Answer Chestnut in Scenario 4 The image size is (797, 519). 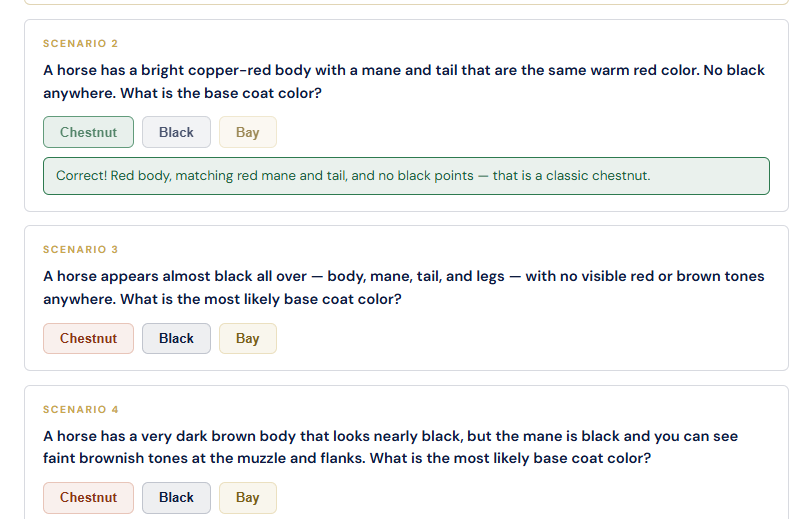[88, 498]
